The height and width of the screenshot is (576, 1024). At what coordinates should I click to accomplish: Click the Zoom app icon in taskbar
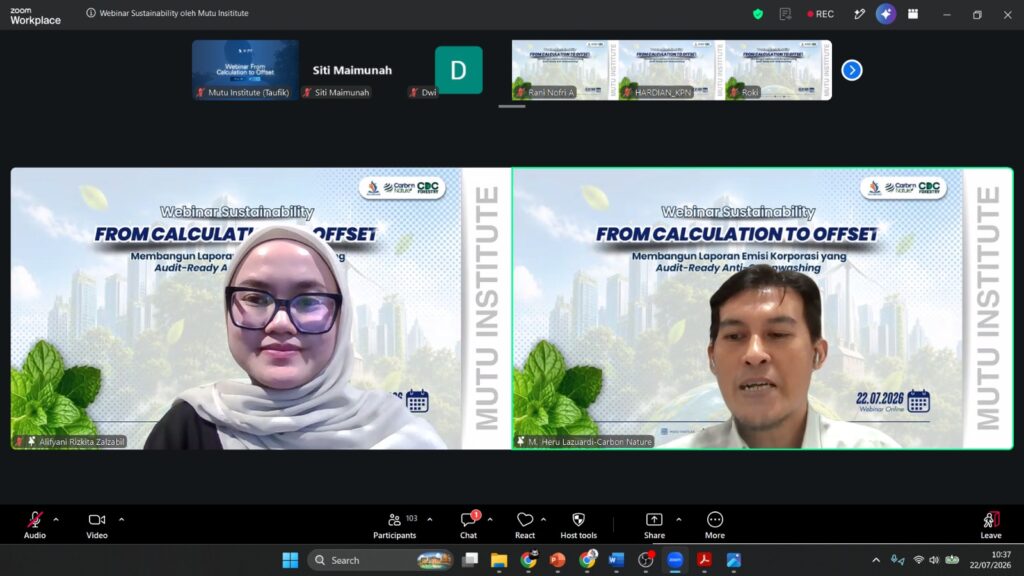[x=675, y=560]
